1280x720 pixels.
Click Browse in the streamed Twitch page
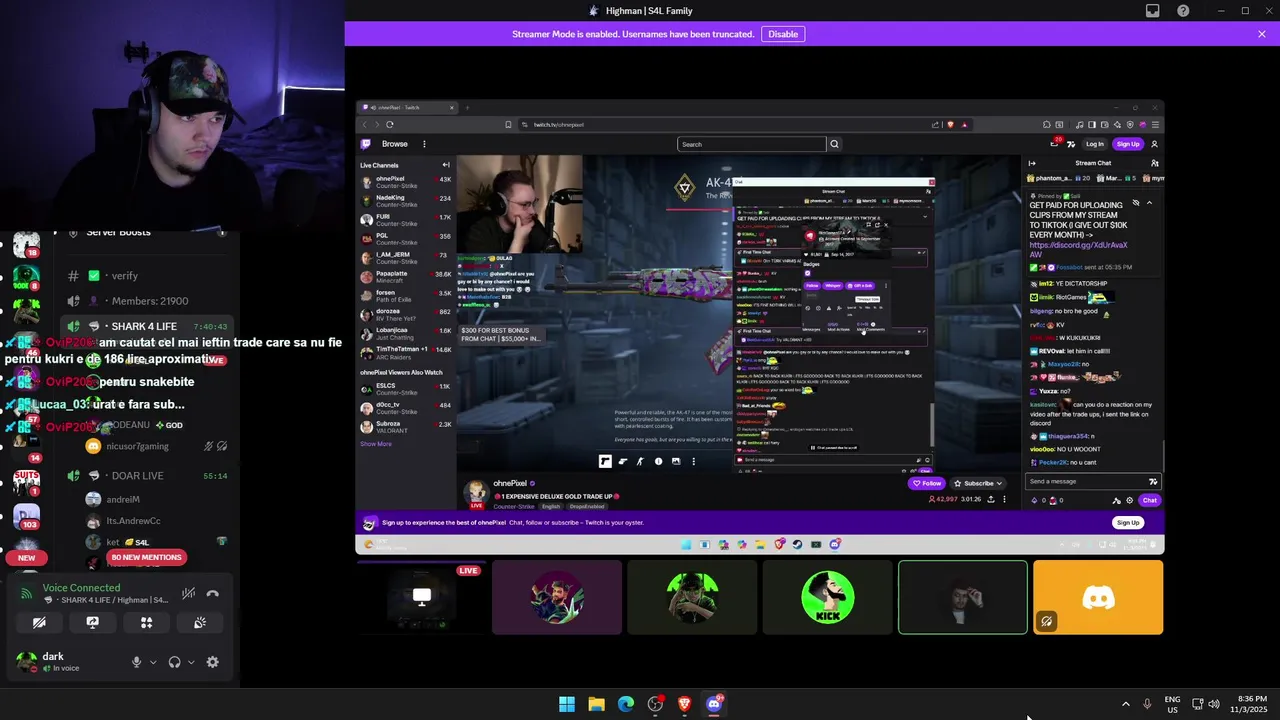click(394, 144)
